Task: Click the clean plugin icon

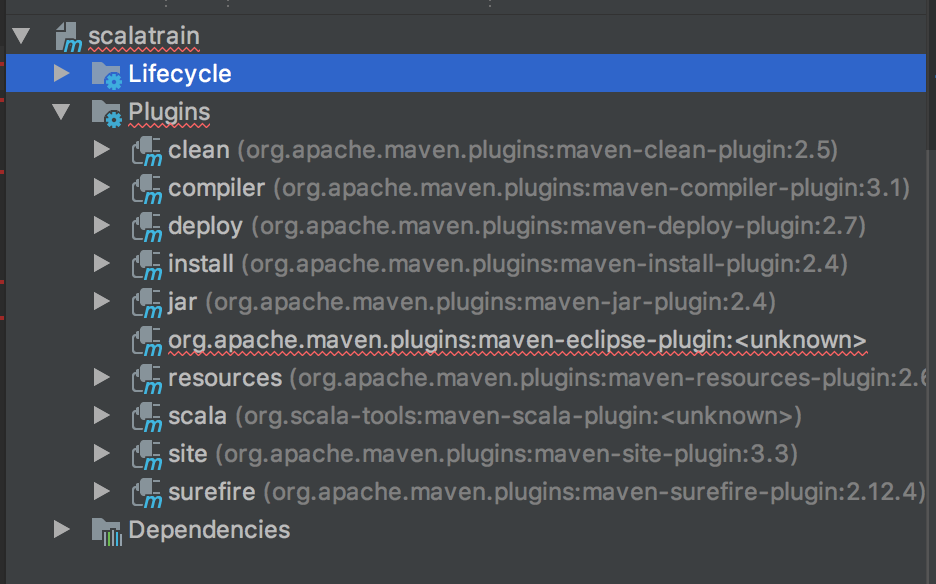Action: (x=146, y=151)
